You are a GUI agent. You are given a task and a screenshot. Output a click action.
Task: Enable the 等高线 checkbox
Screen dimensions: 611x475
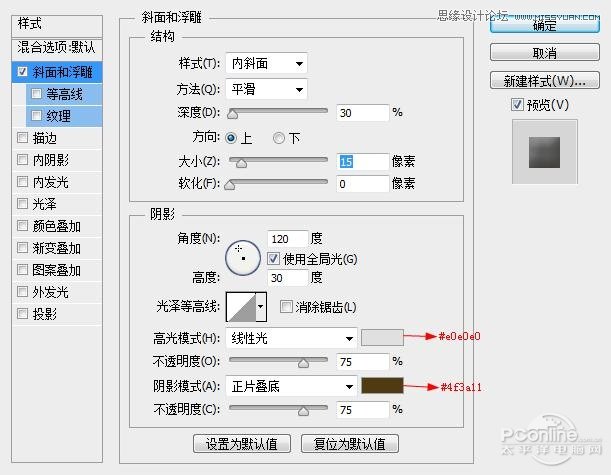pyautogui.click(x=36, y=94)
